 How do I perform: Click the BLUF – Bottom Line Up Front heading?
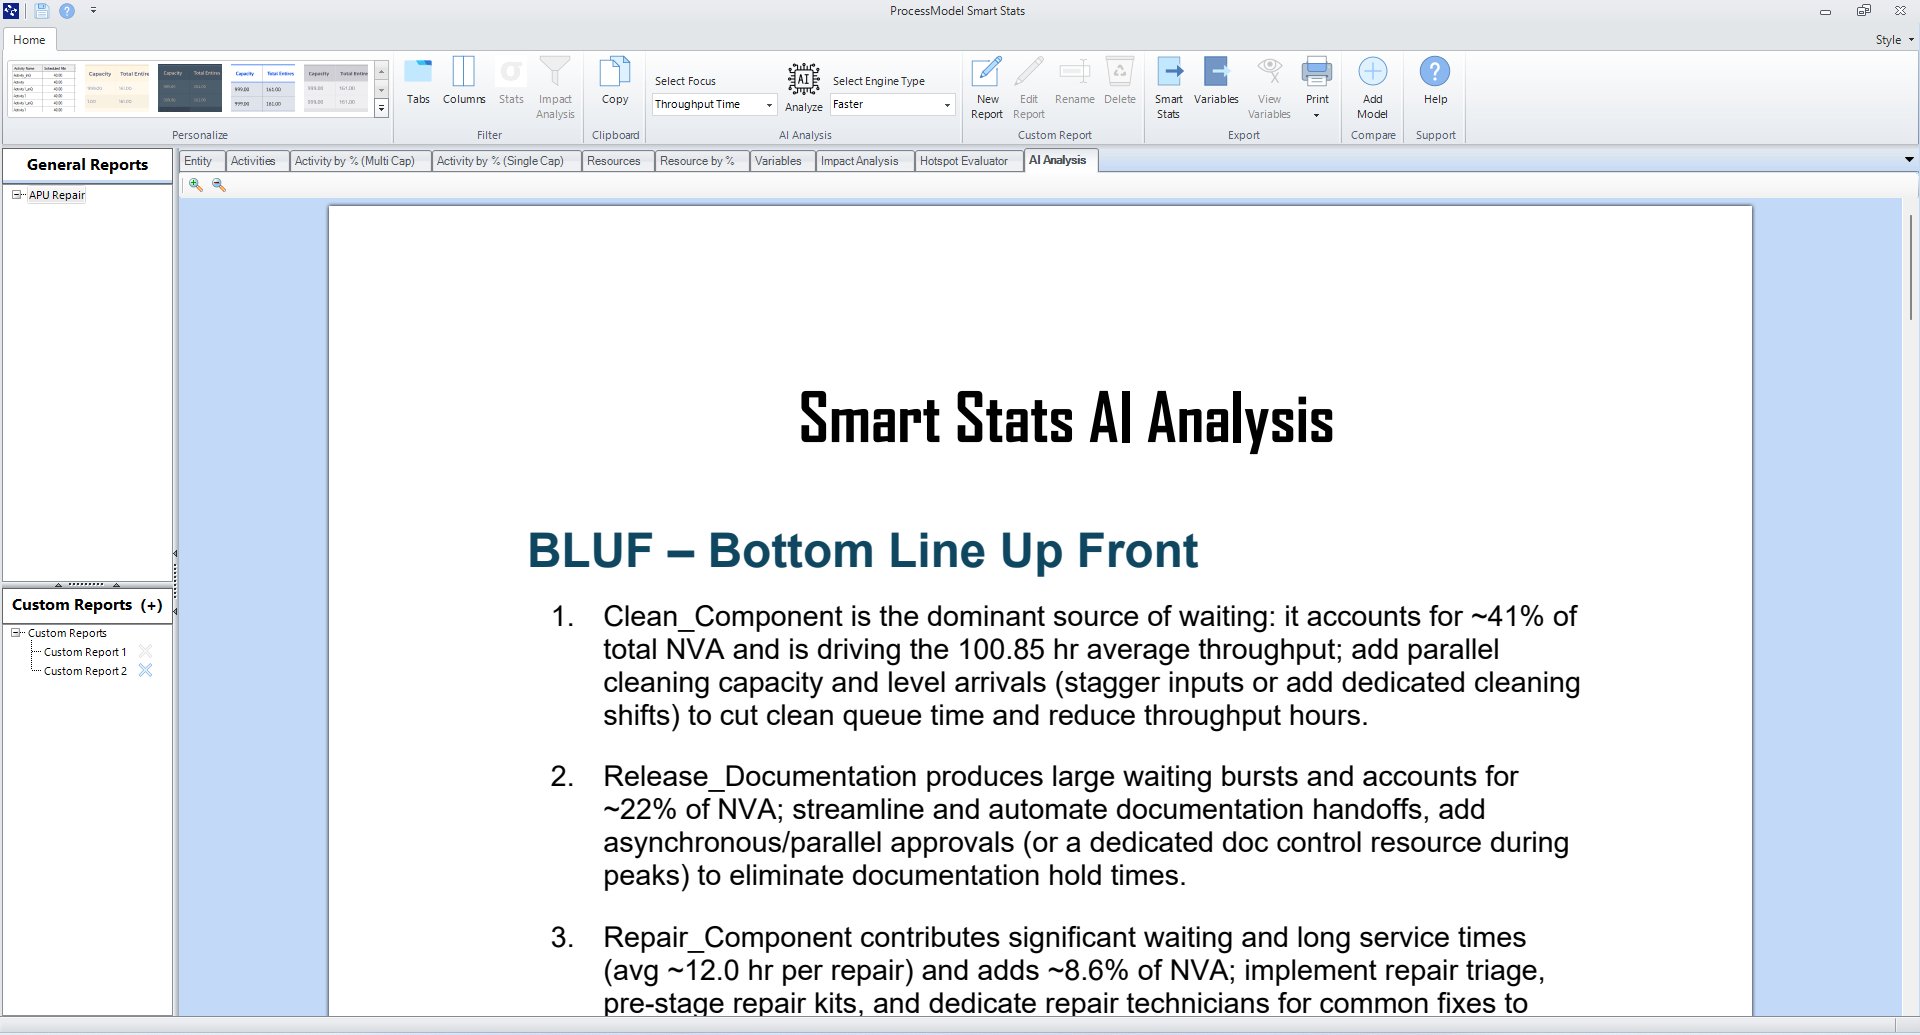(x=863, y=550)
